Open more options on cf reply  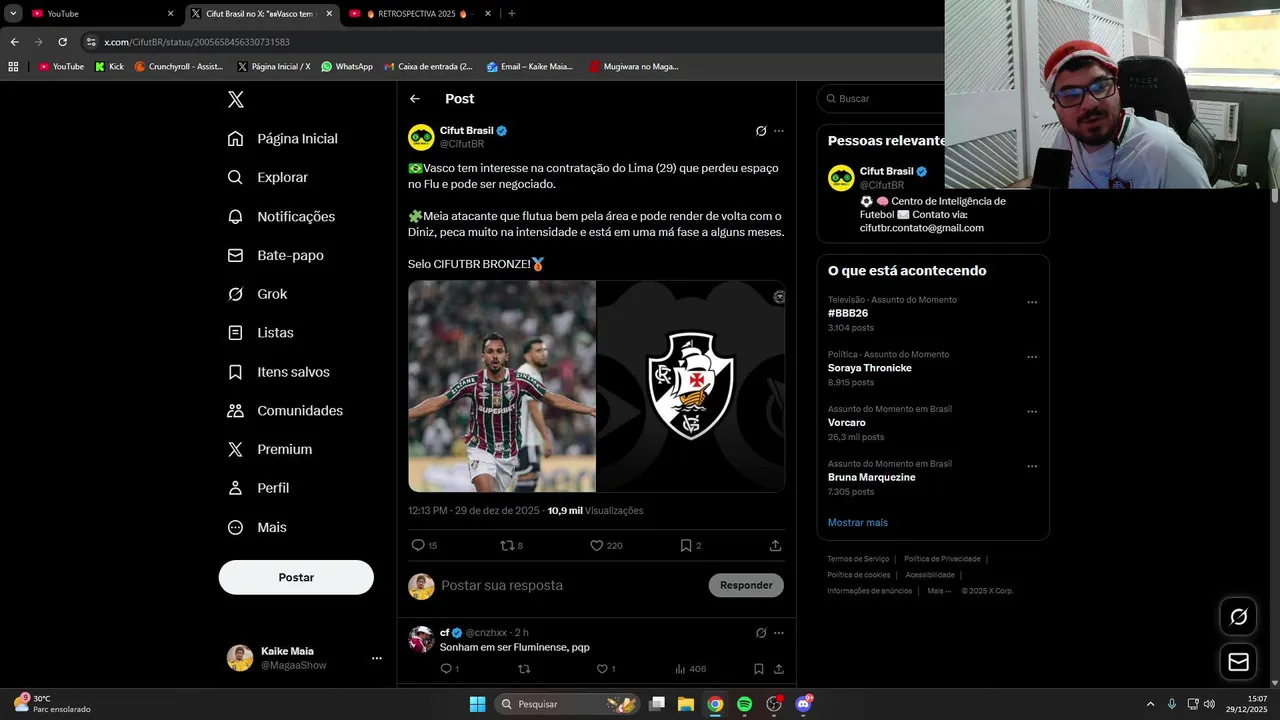point(779,633)
